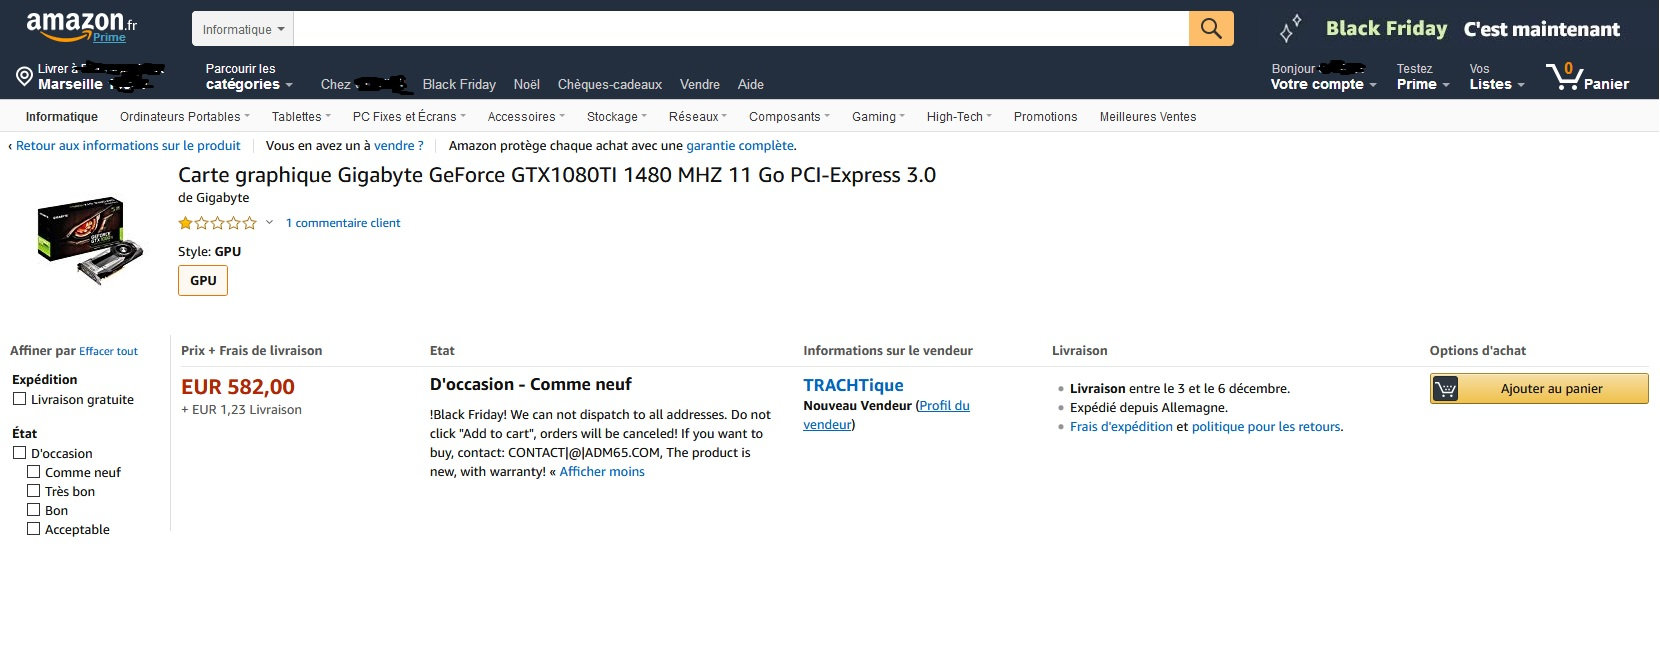
Task: Enable the Comme neuf filter checkbox
Action: 33,472
